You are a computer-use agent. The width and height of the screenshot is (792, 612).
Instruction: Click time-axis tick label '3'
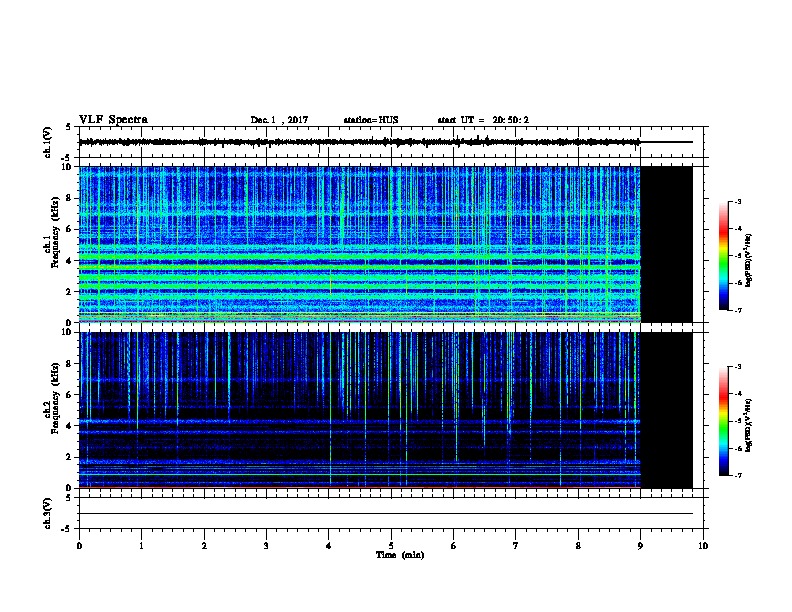(266, 545)
